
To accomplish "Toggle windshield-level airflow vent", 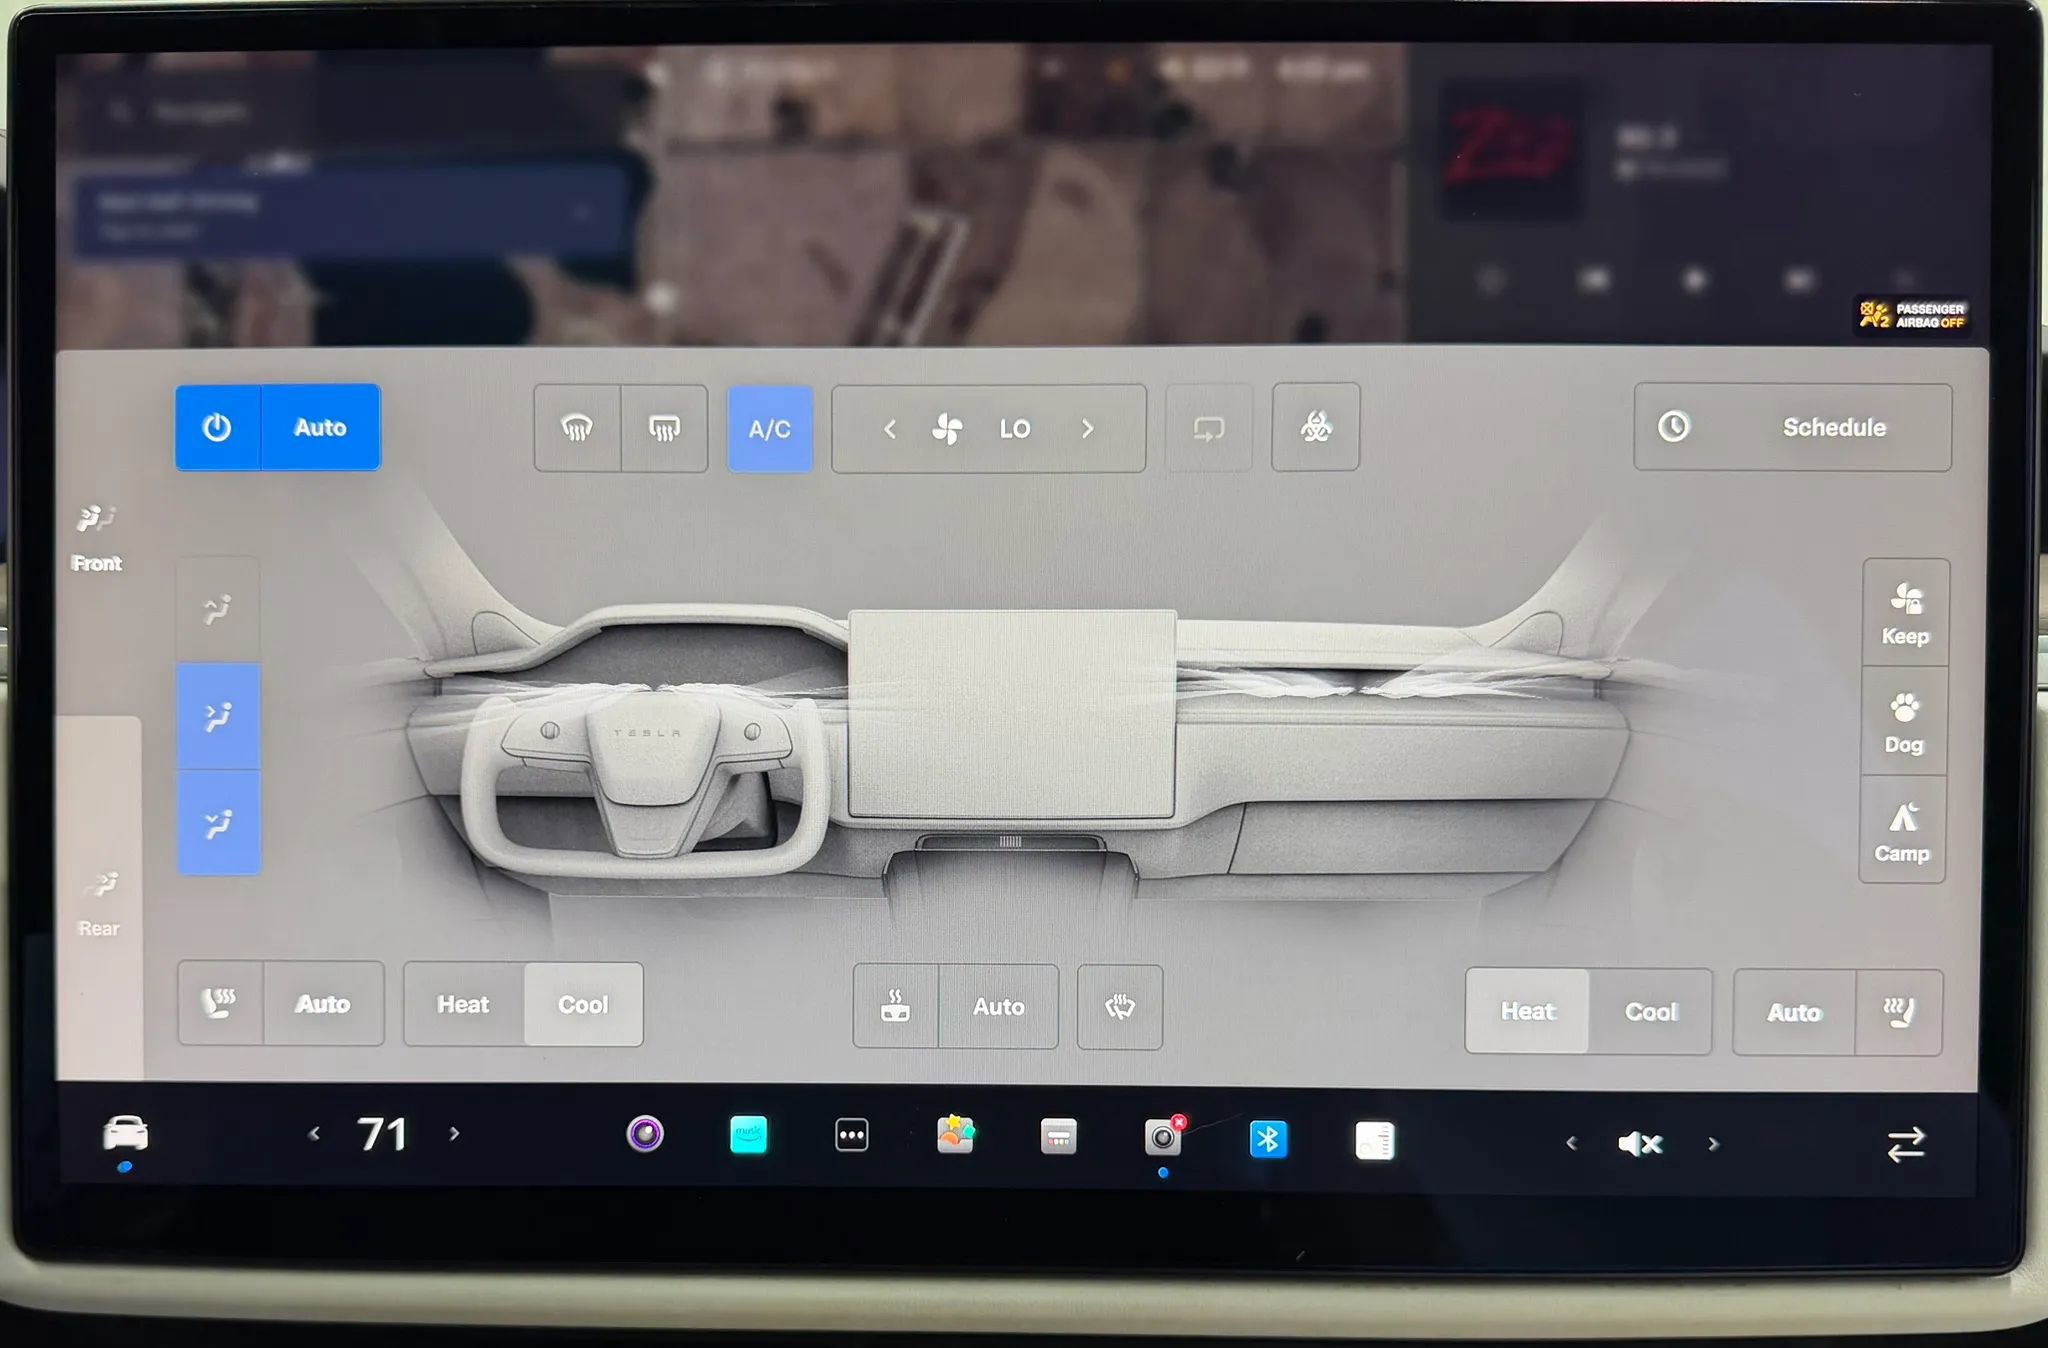I will (218, 610).
